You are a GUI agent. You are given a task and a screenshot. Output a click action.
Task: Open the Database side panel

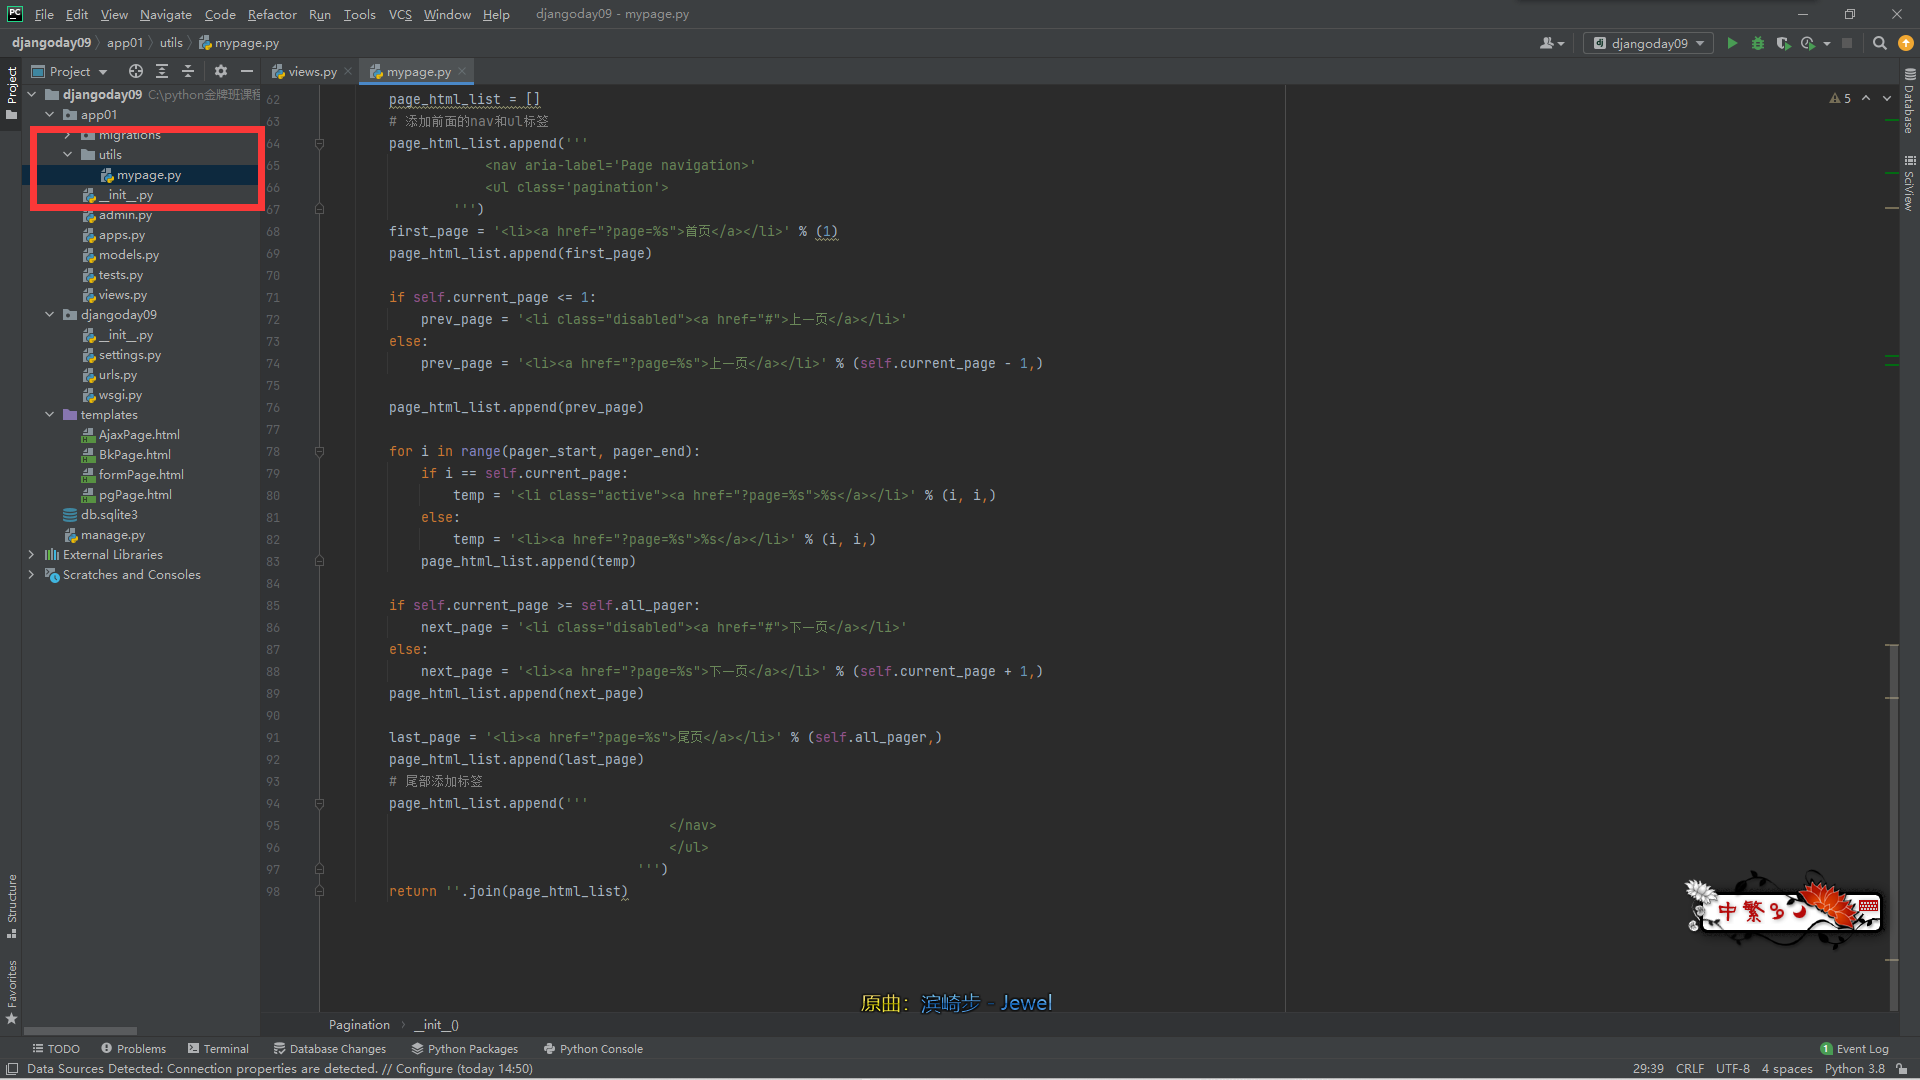tap(1909, 100)
